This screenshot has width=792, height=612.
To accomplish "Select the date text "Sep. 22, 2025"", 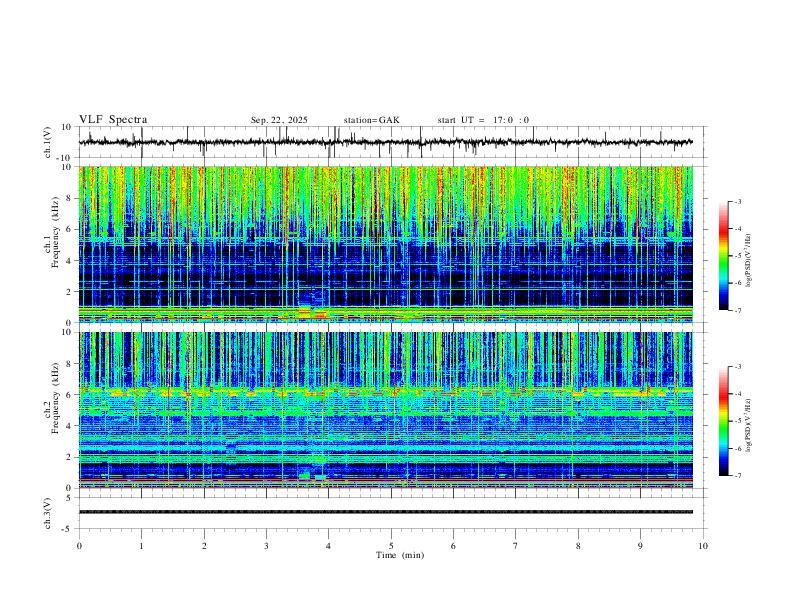I will [x=279, y=120].
